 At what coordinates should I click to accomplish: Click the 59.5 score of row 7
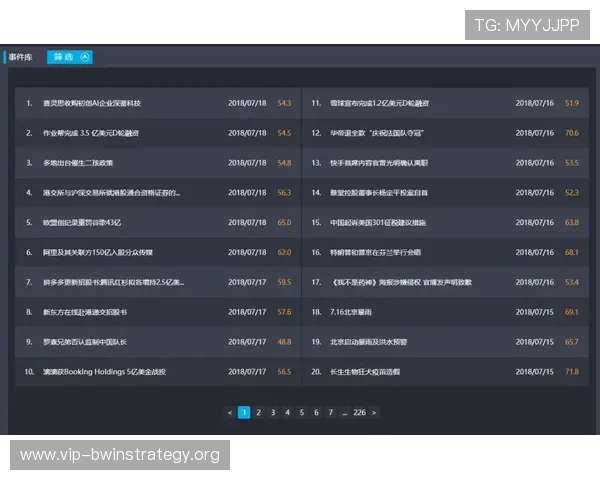(x=284, y=282)
